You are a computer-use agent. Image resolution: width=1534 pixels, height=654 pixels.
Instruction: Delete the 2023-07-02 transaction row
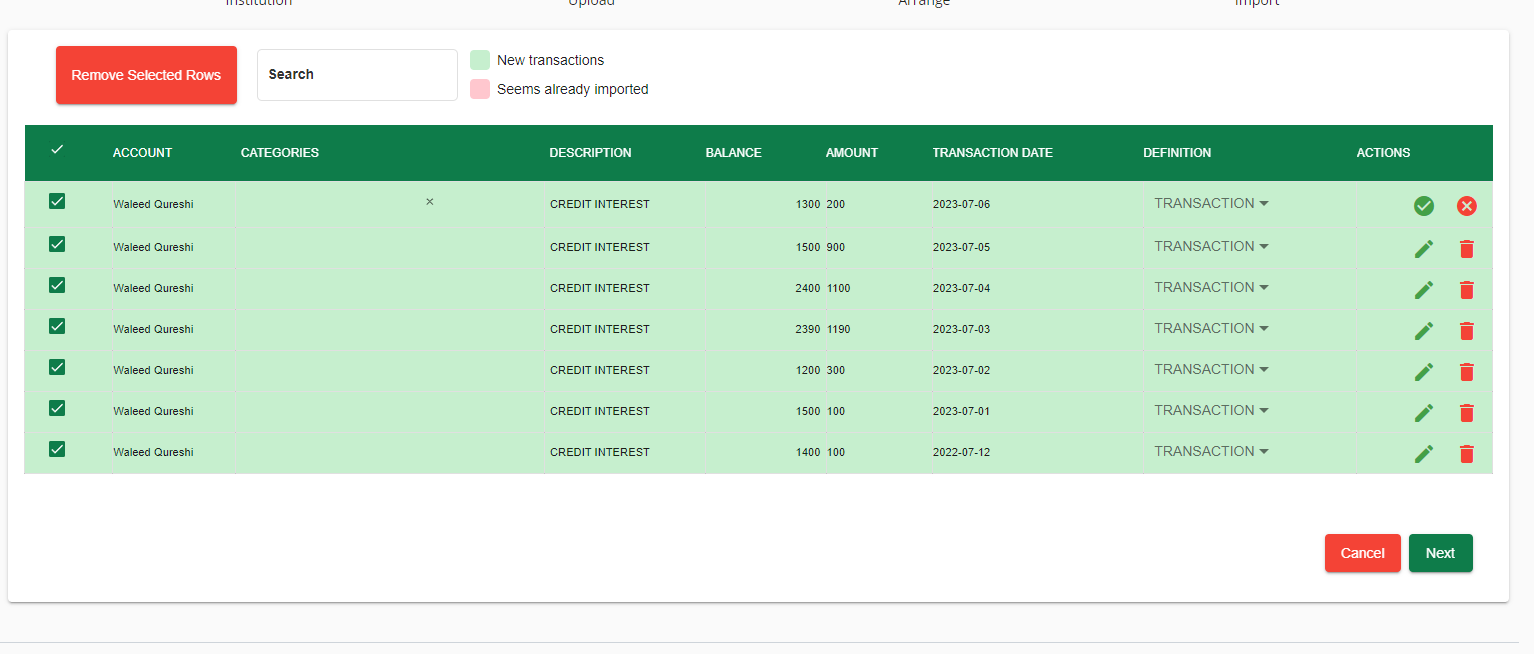pos(1466,372)
